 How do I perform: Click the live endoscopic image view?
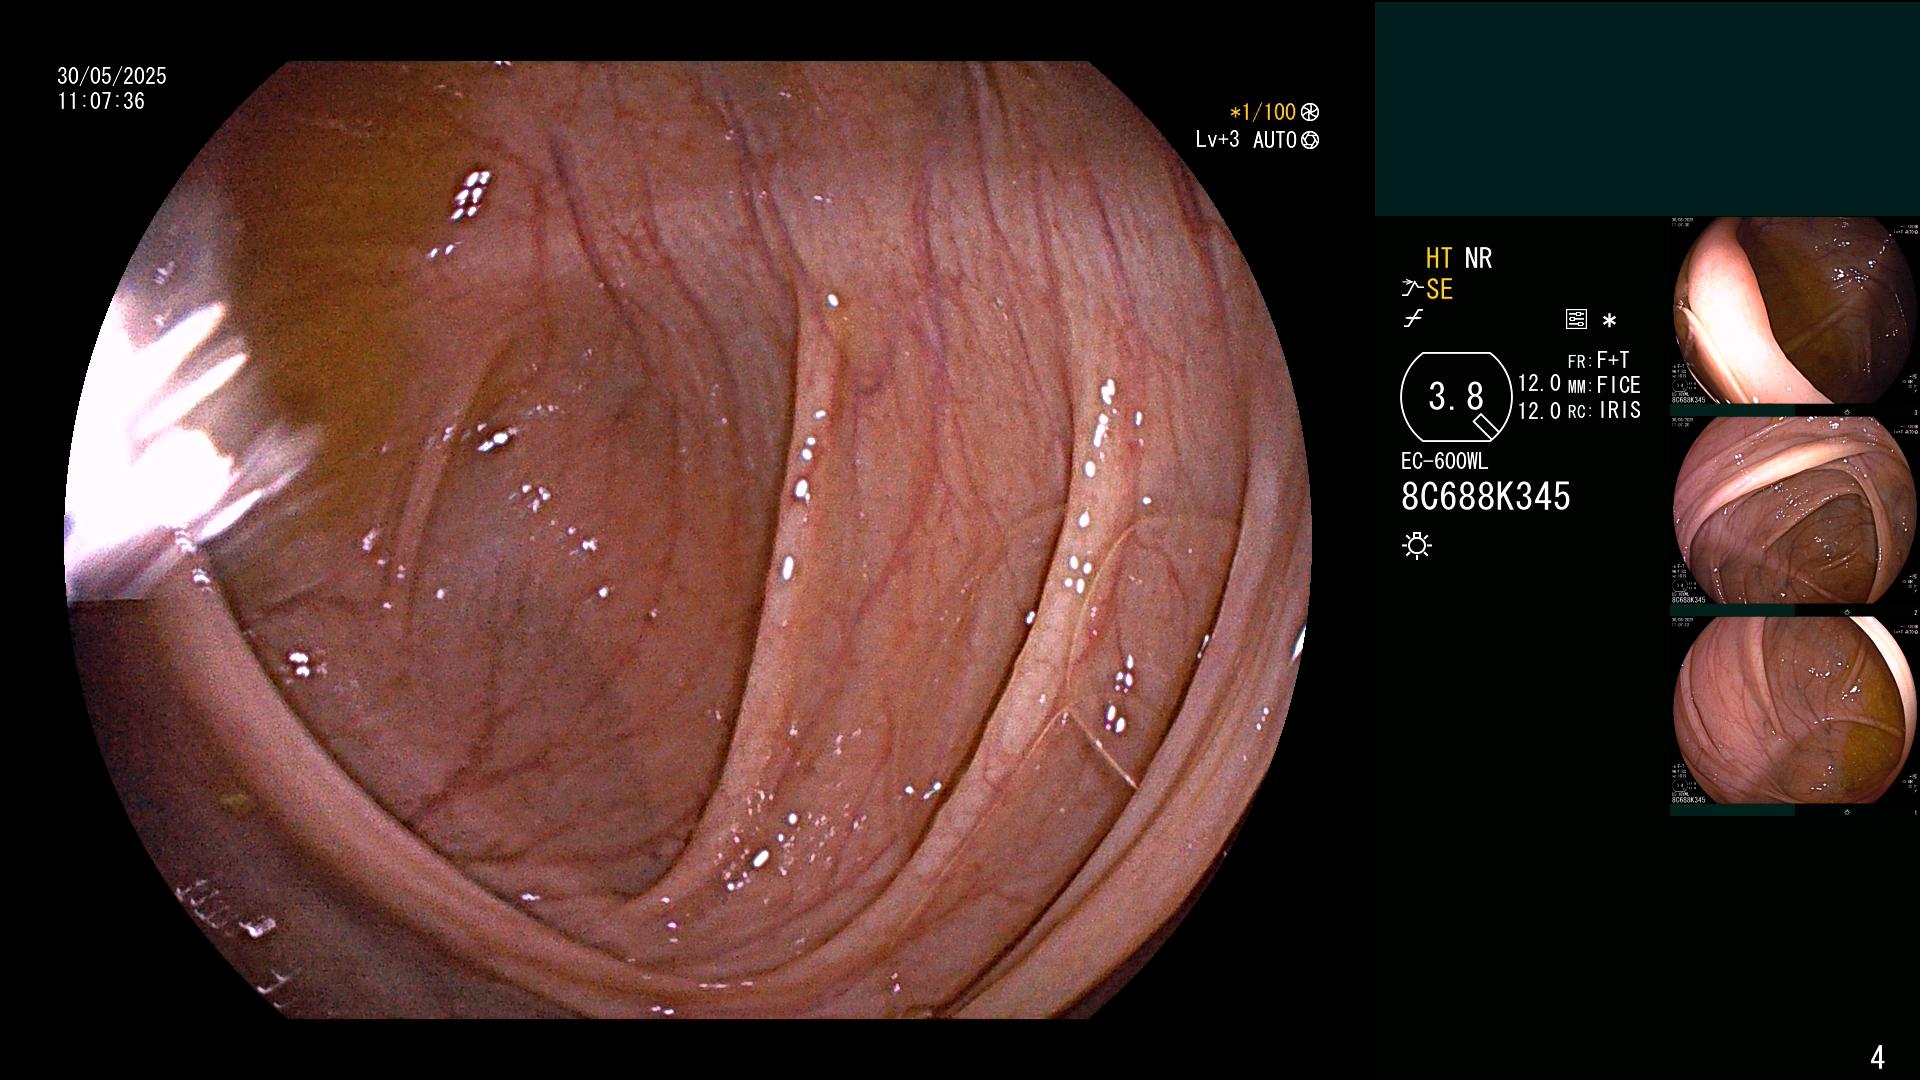688,540
